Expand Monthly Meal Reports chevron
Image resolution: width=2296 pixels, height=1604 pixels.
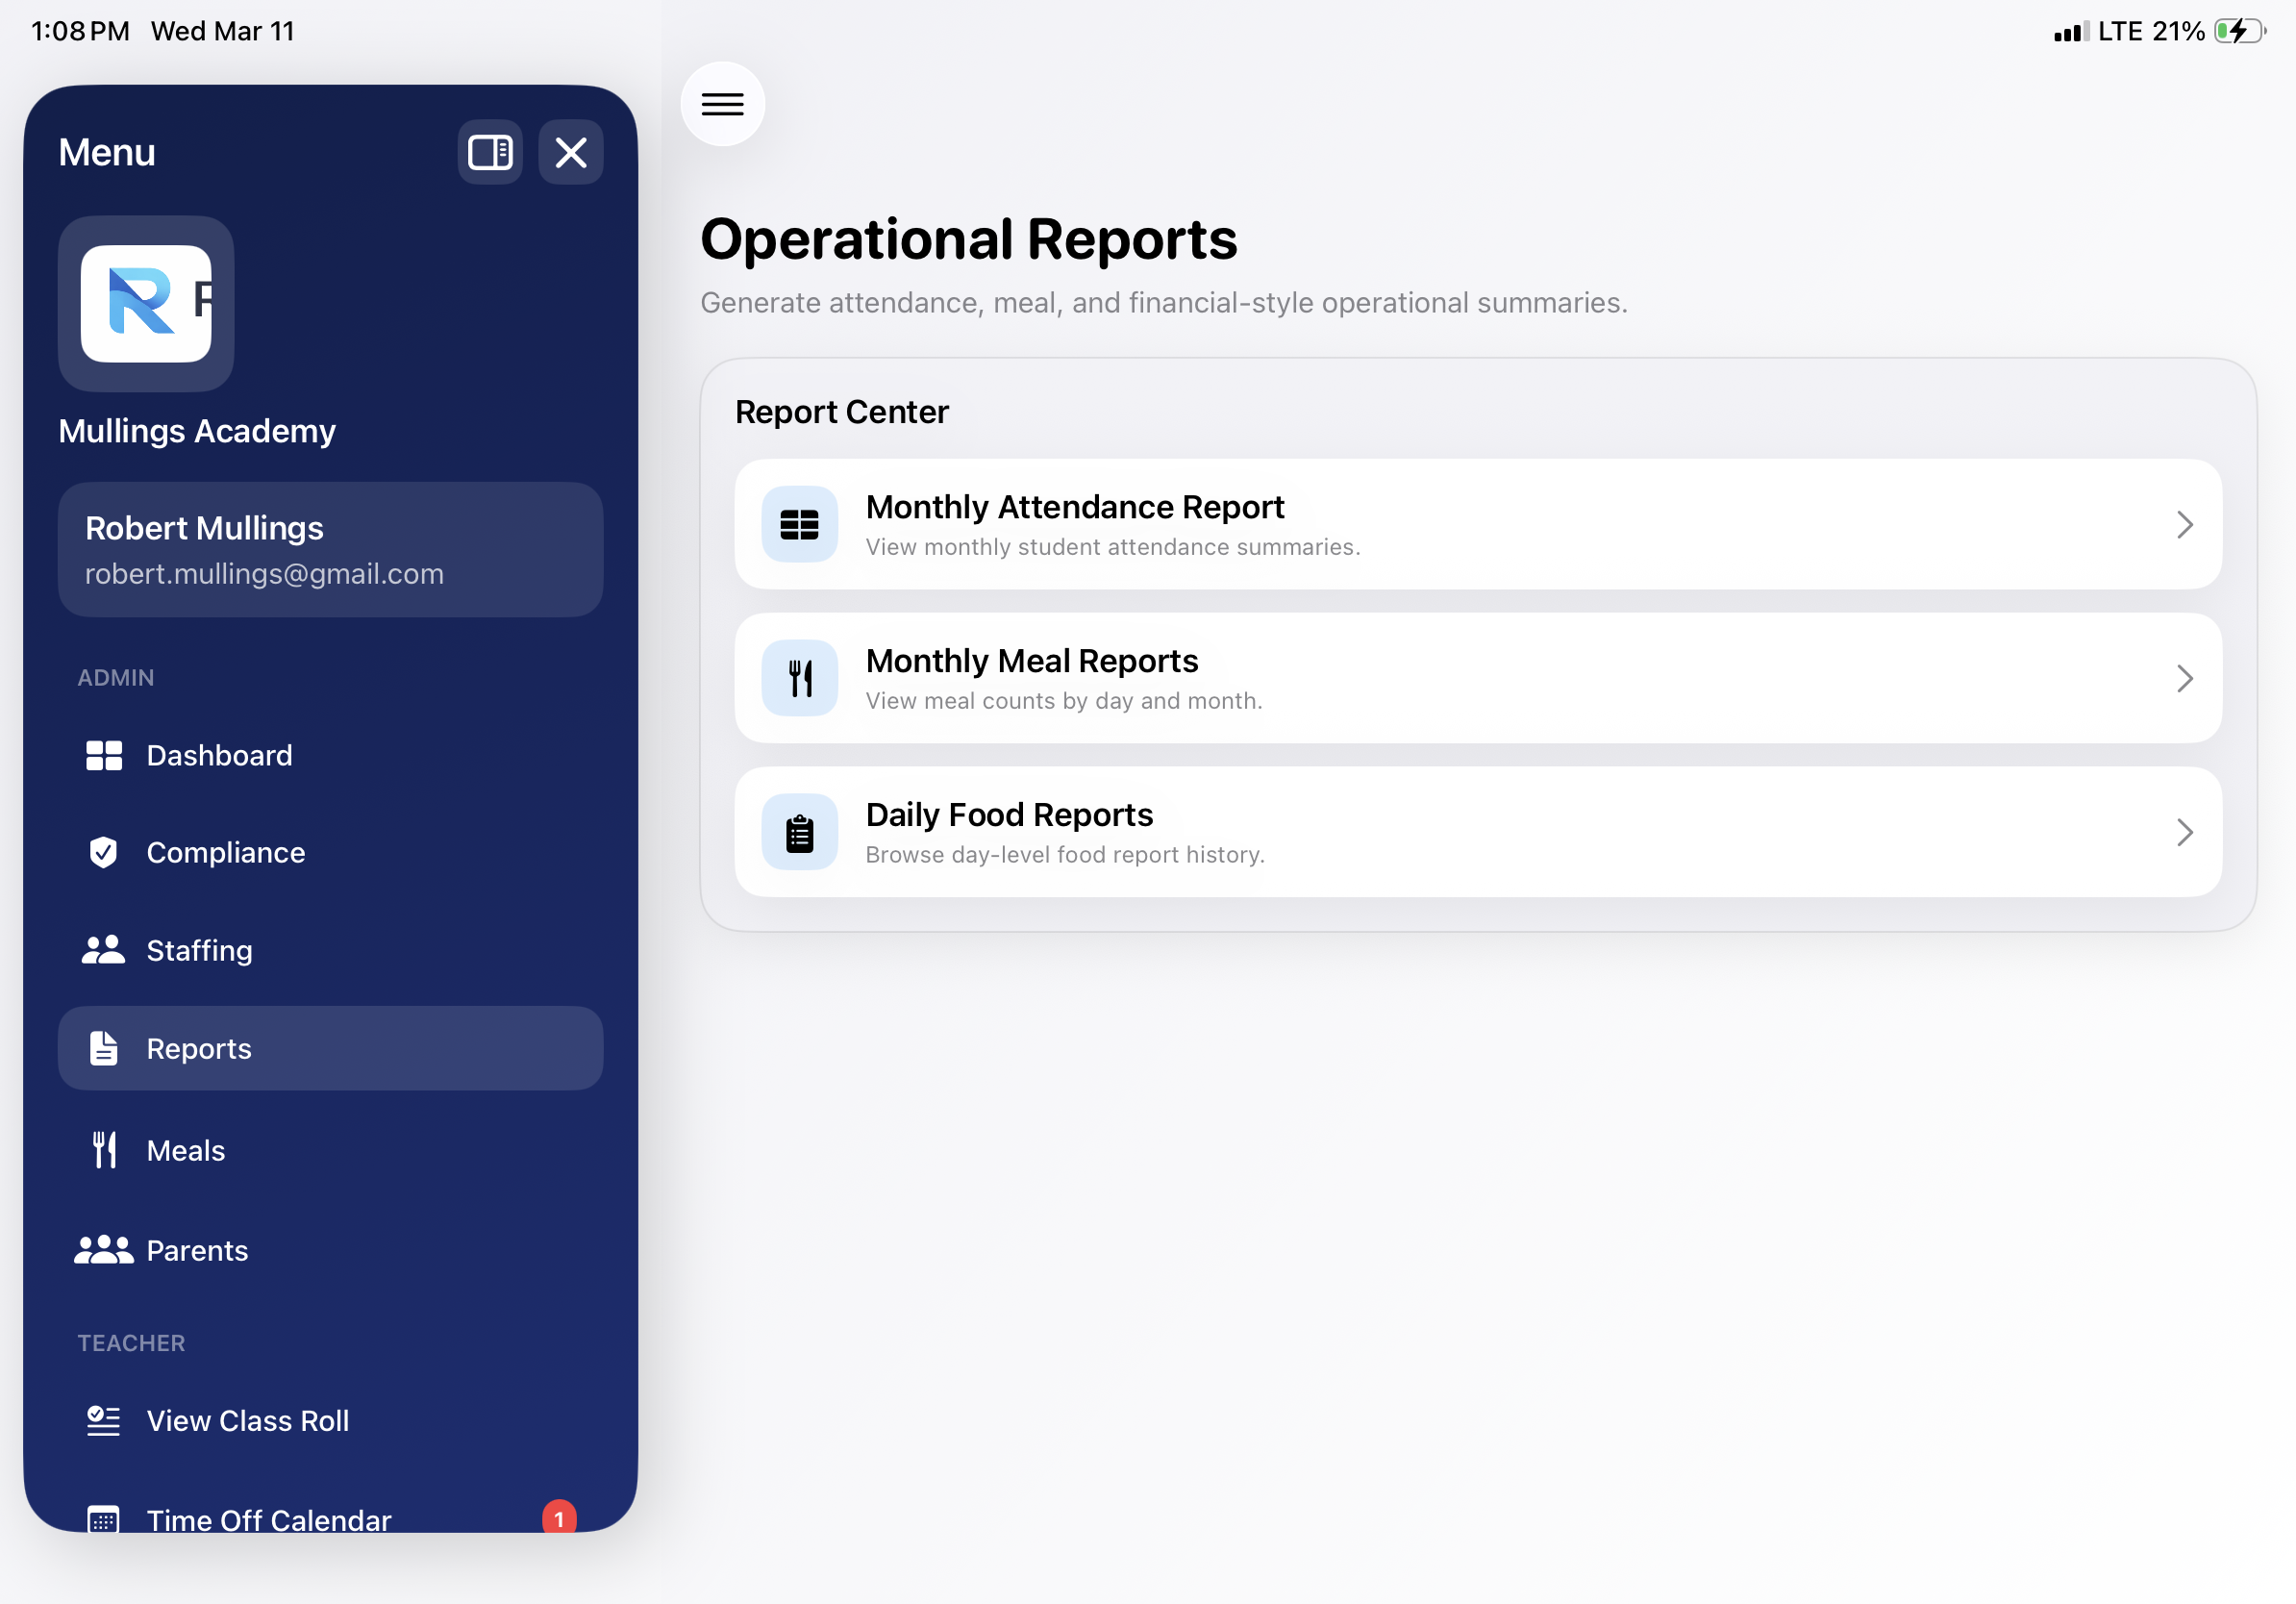(x=2184, y=678)
